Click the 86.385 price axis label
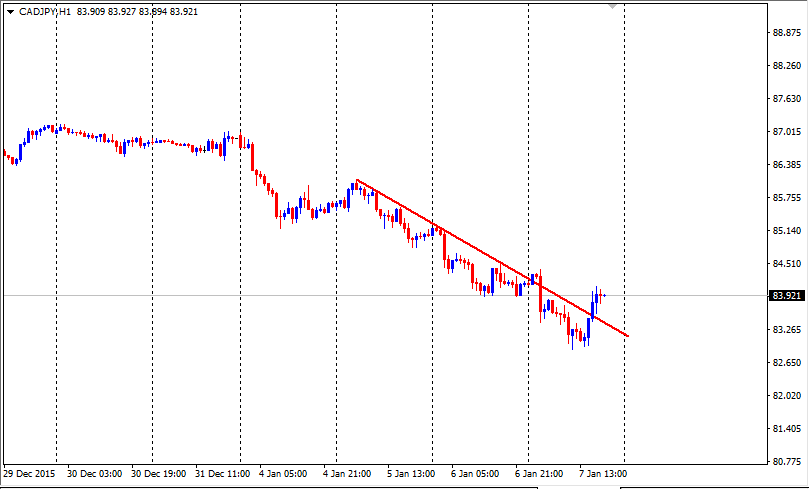The width and height of the screenshot is (809, 489). pos(787,165)
